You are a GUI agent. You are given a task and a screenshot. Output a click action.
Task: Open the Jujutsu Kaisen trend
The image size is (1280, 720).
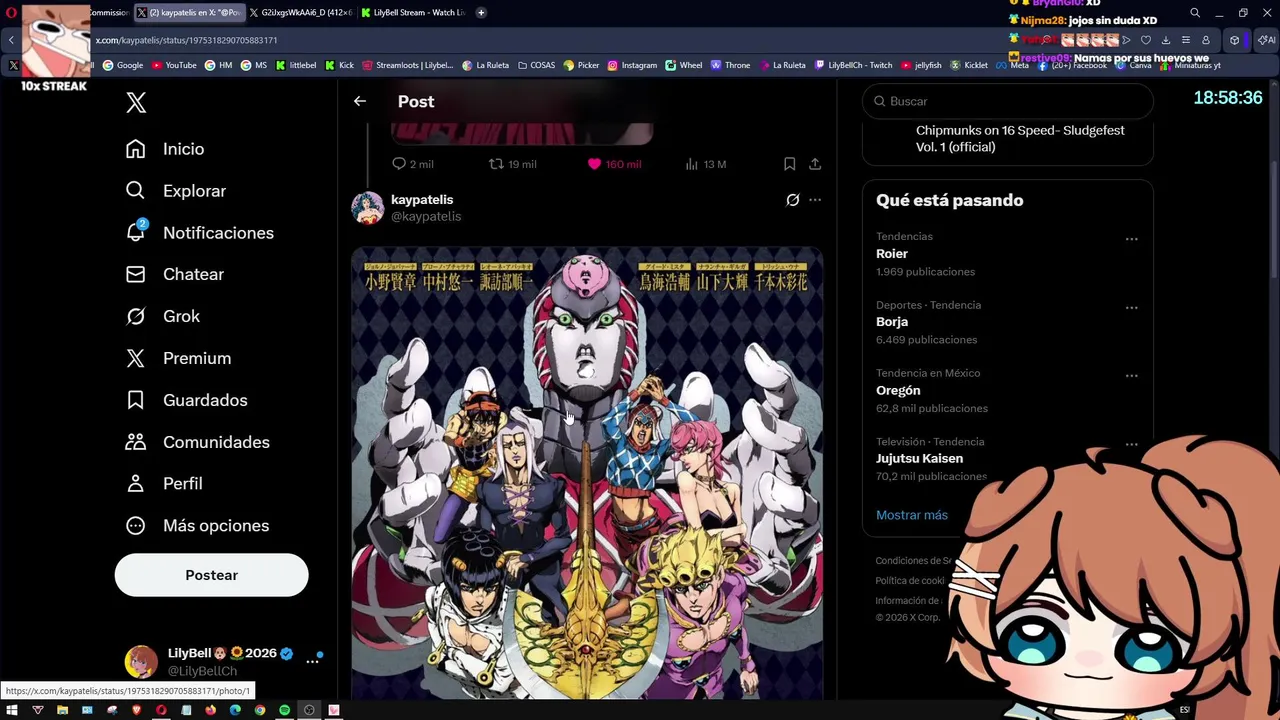click(x=920, y=459)
